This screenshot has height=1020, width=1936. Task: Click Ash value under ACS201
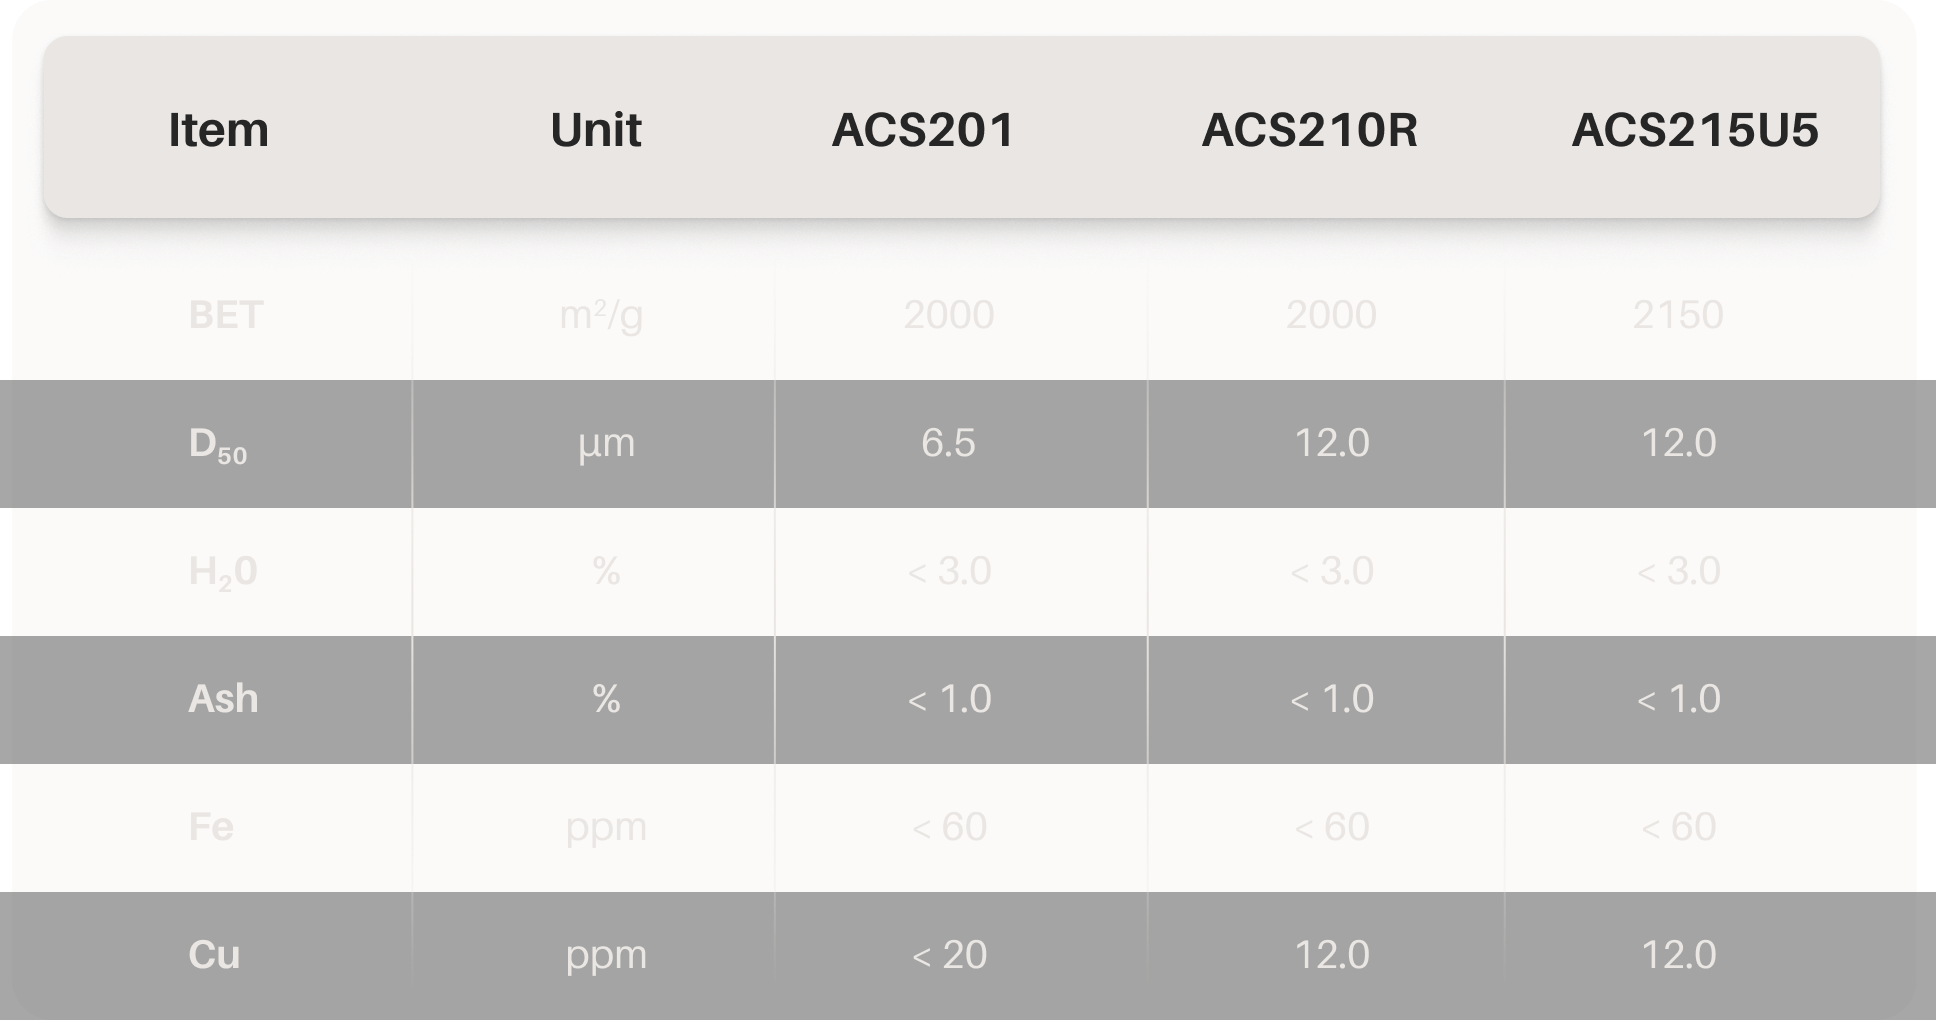click(949, 699)
